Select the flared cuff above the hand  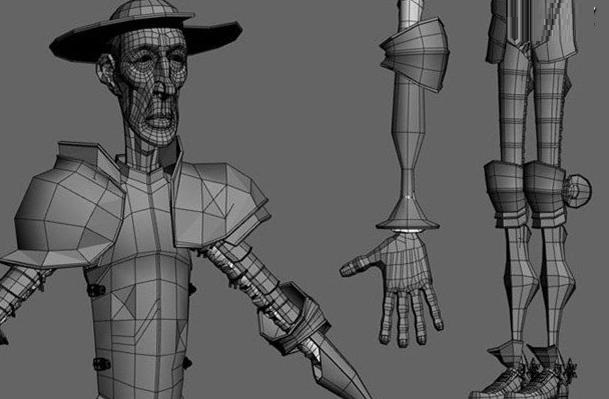(x=407, y=214)
